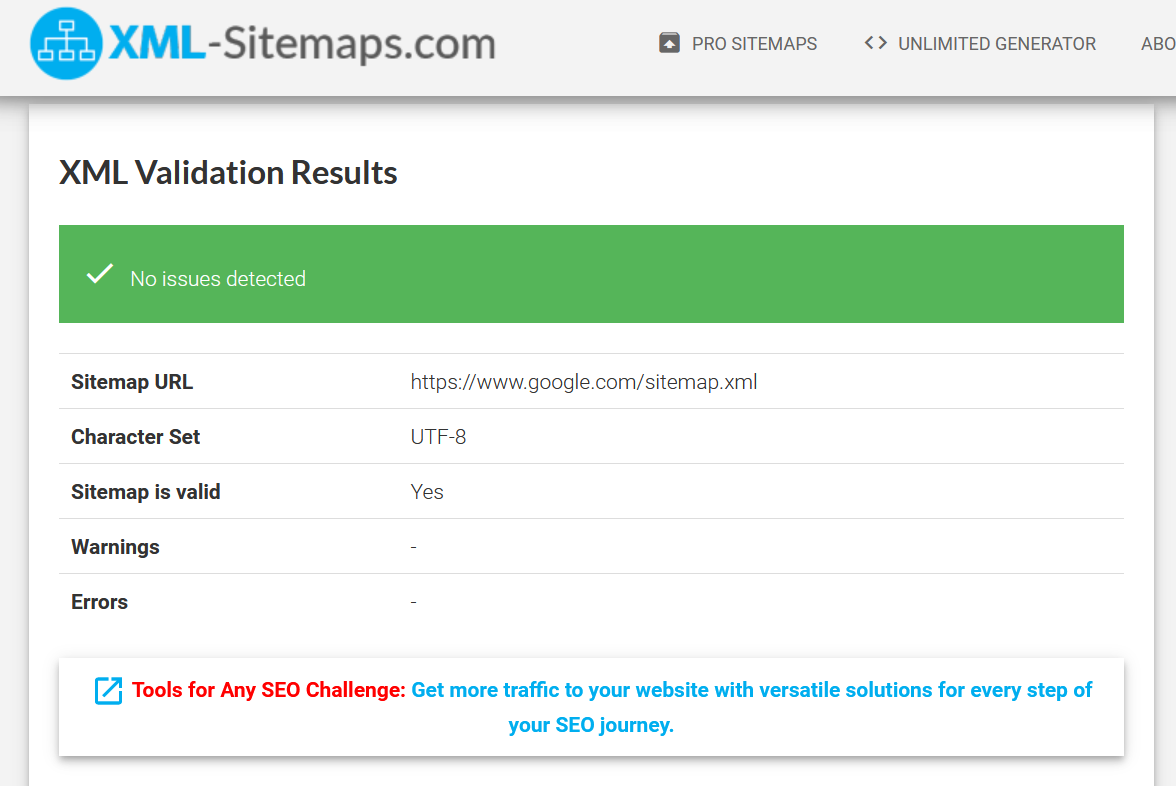Viewport: 1176px width, 786px height.
Task: Select the "Errors" row label
Action: coord(100,602)
